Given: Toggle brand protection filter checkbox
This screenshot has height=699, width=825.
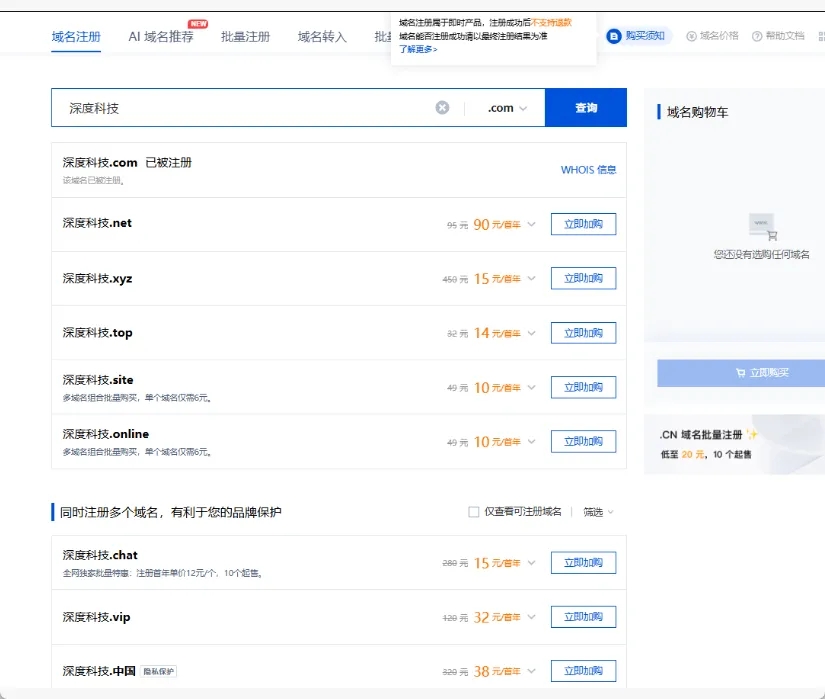Looking at the screenshot, I should point(474,511).
